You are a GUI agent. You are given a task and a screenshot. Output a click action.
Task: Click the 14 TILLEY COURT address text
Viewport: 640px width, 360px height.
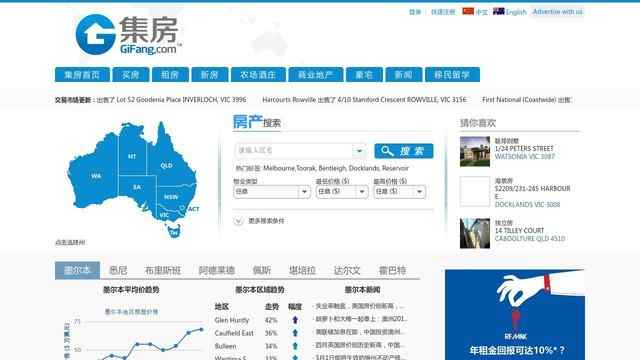pos(519,231)
